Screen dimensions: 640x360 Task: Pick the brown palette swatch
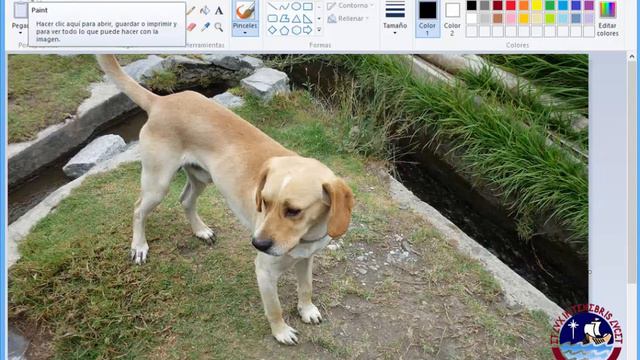pos(498,18)
